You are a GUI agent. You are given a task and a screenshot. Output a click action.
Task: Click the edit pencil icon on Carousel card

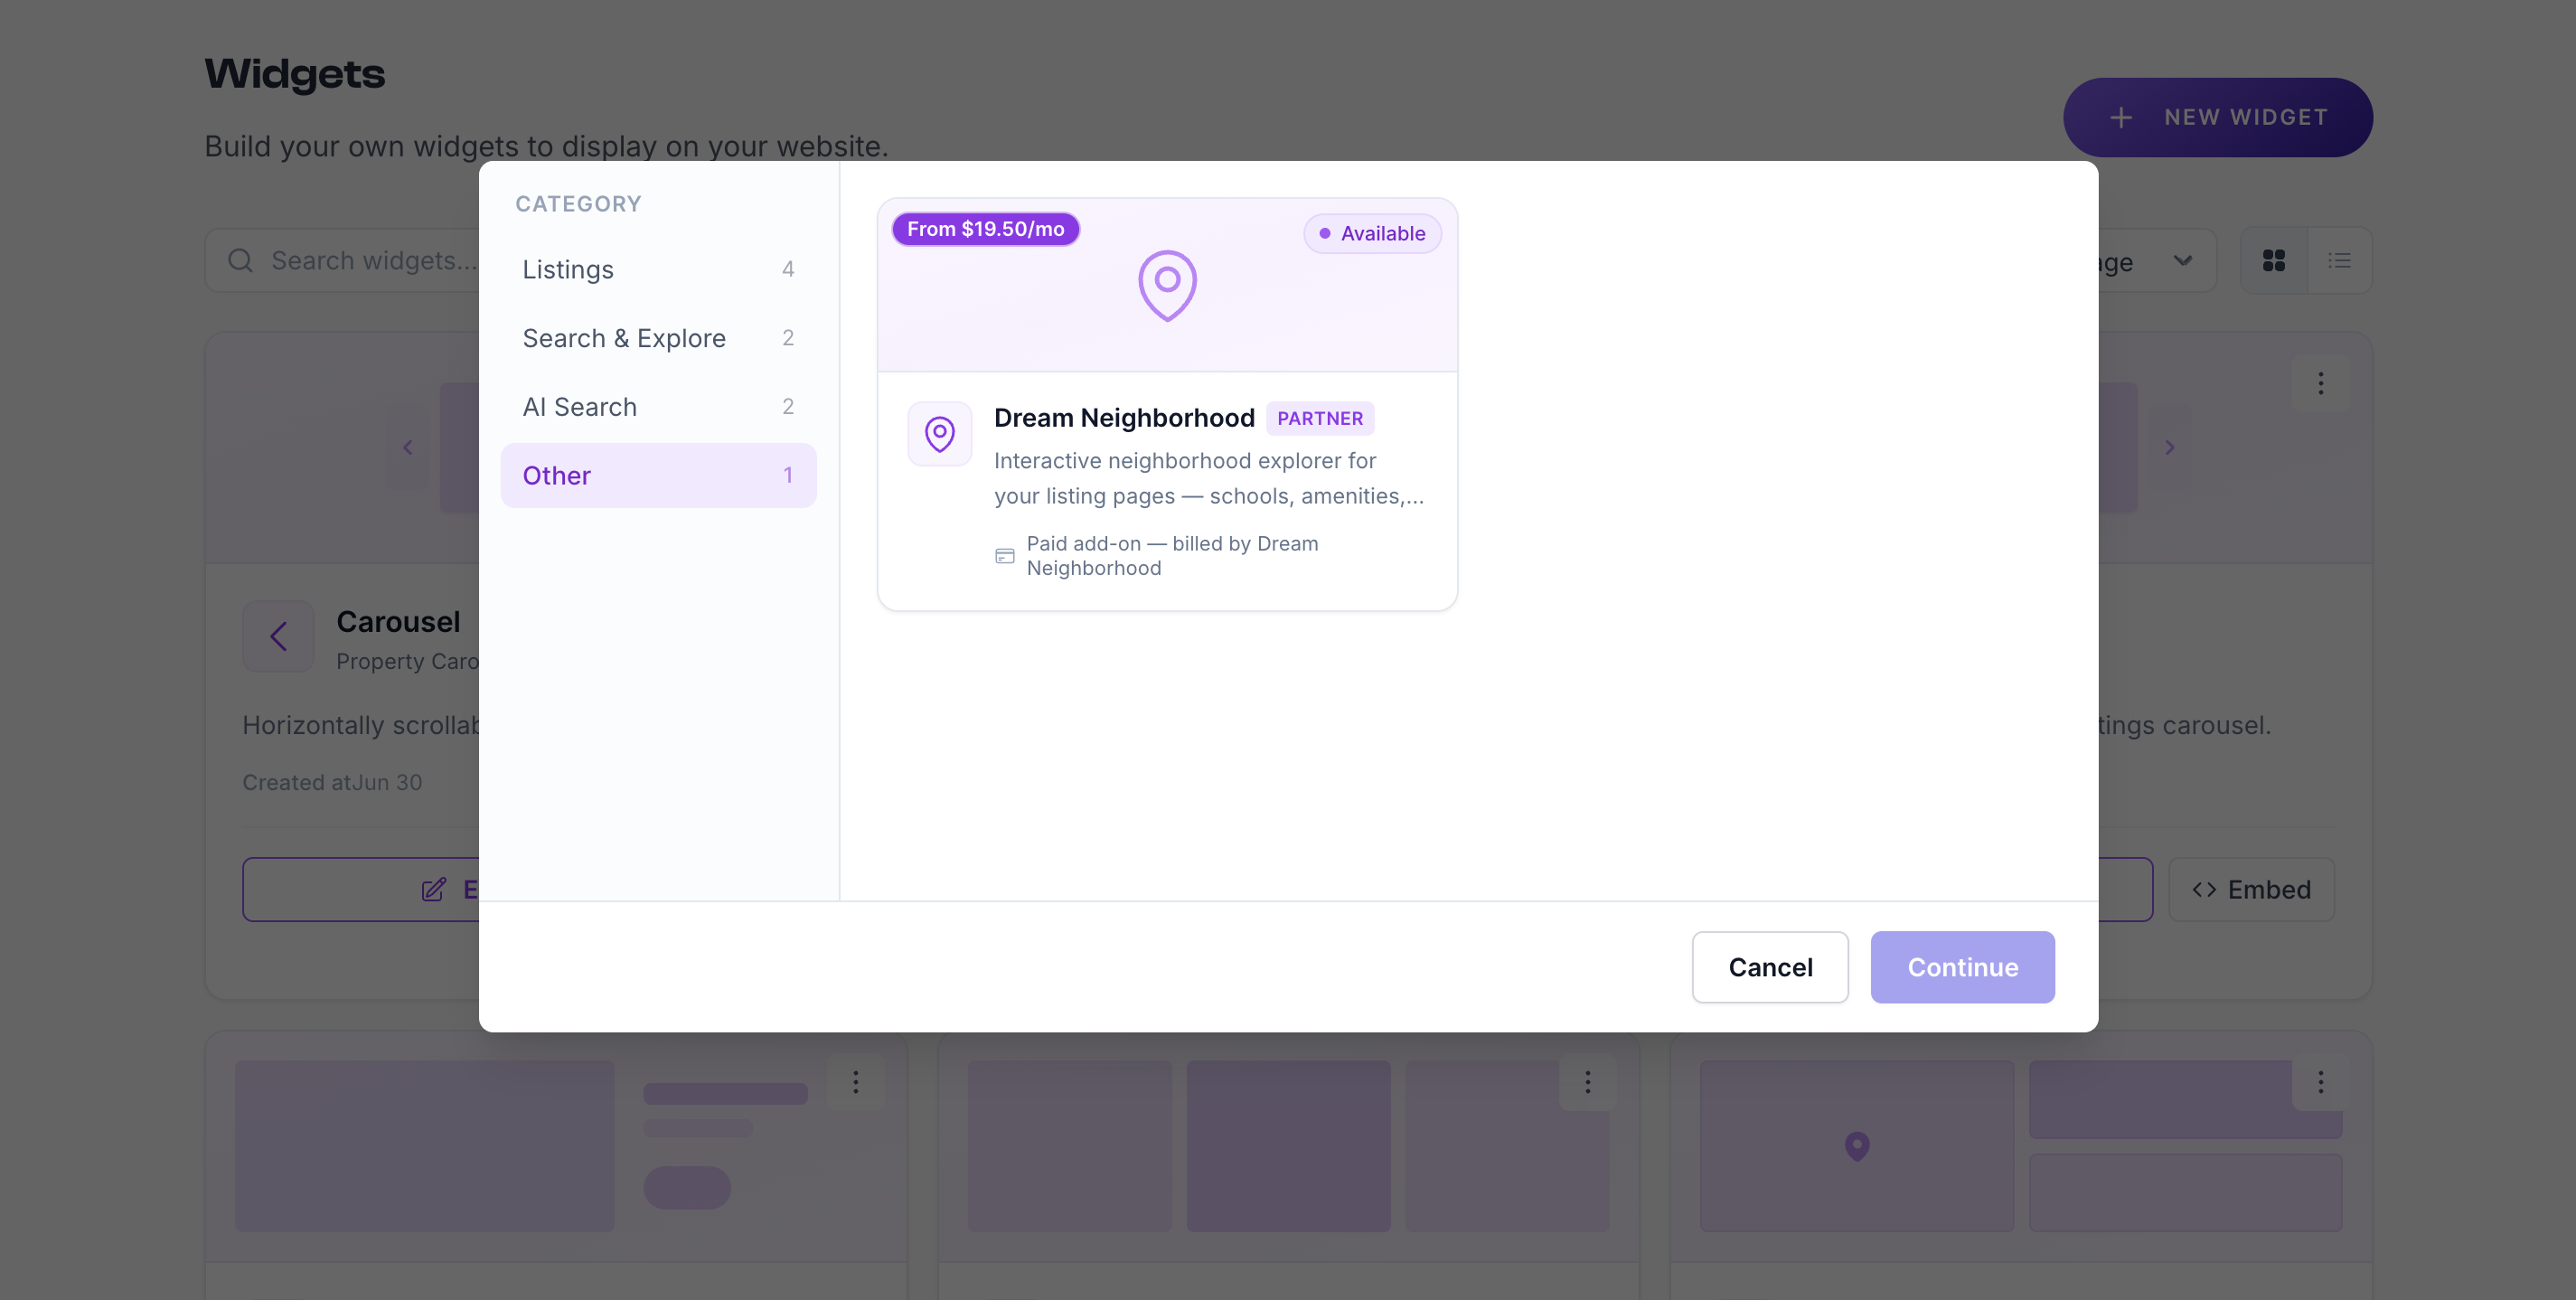tap(433, 889)
